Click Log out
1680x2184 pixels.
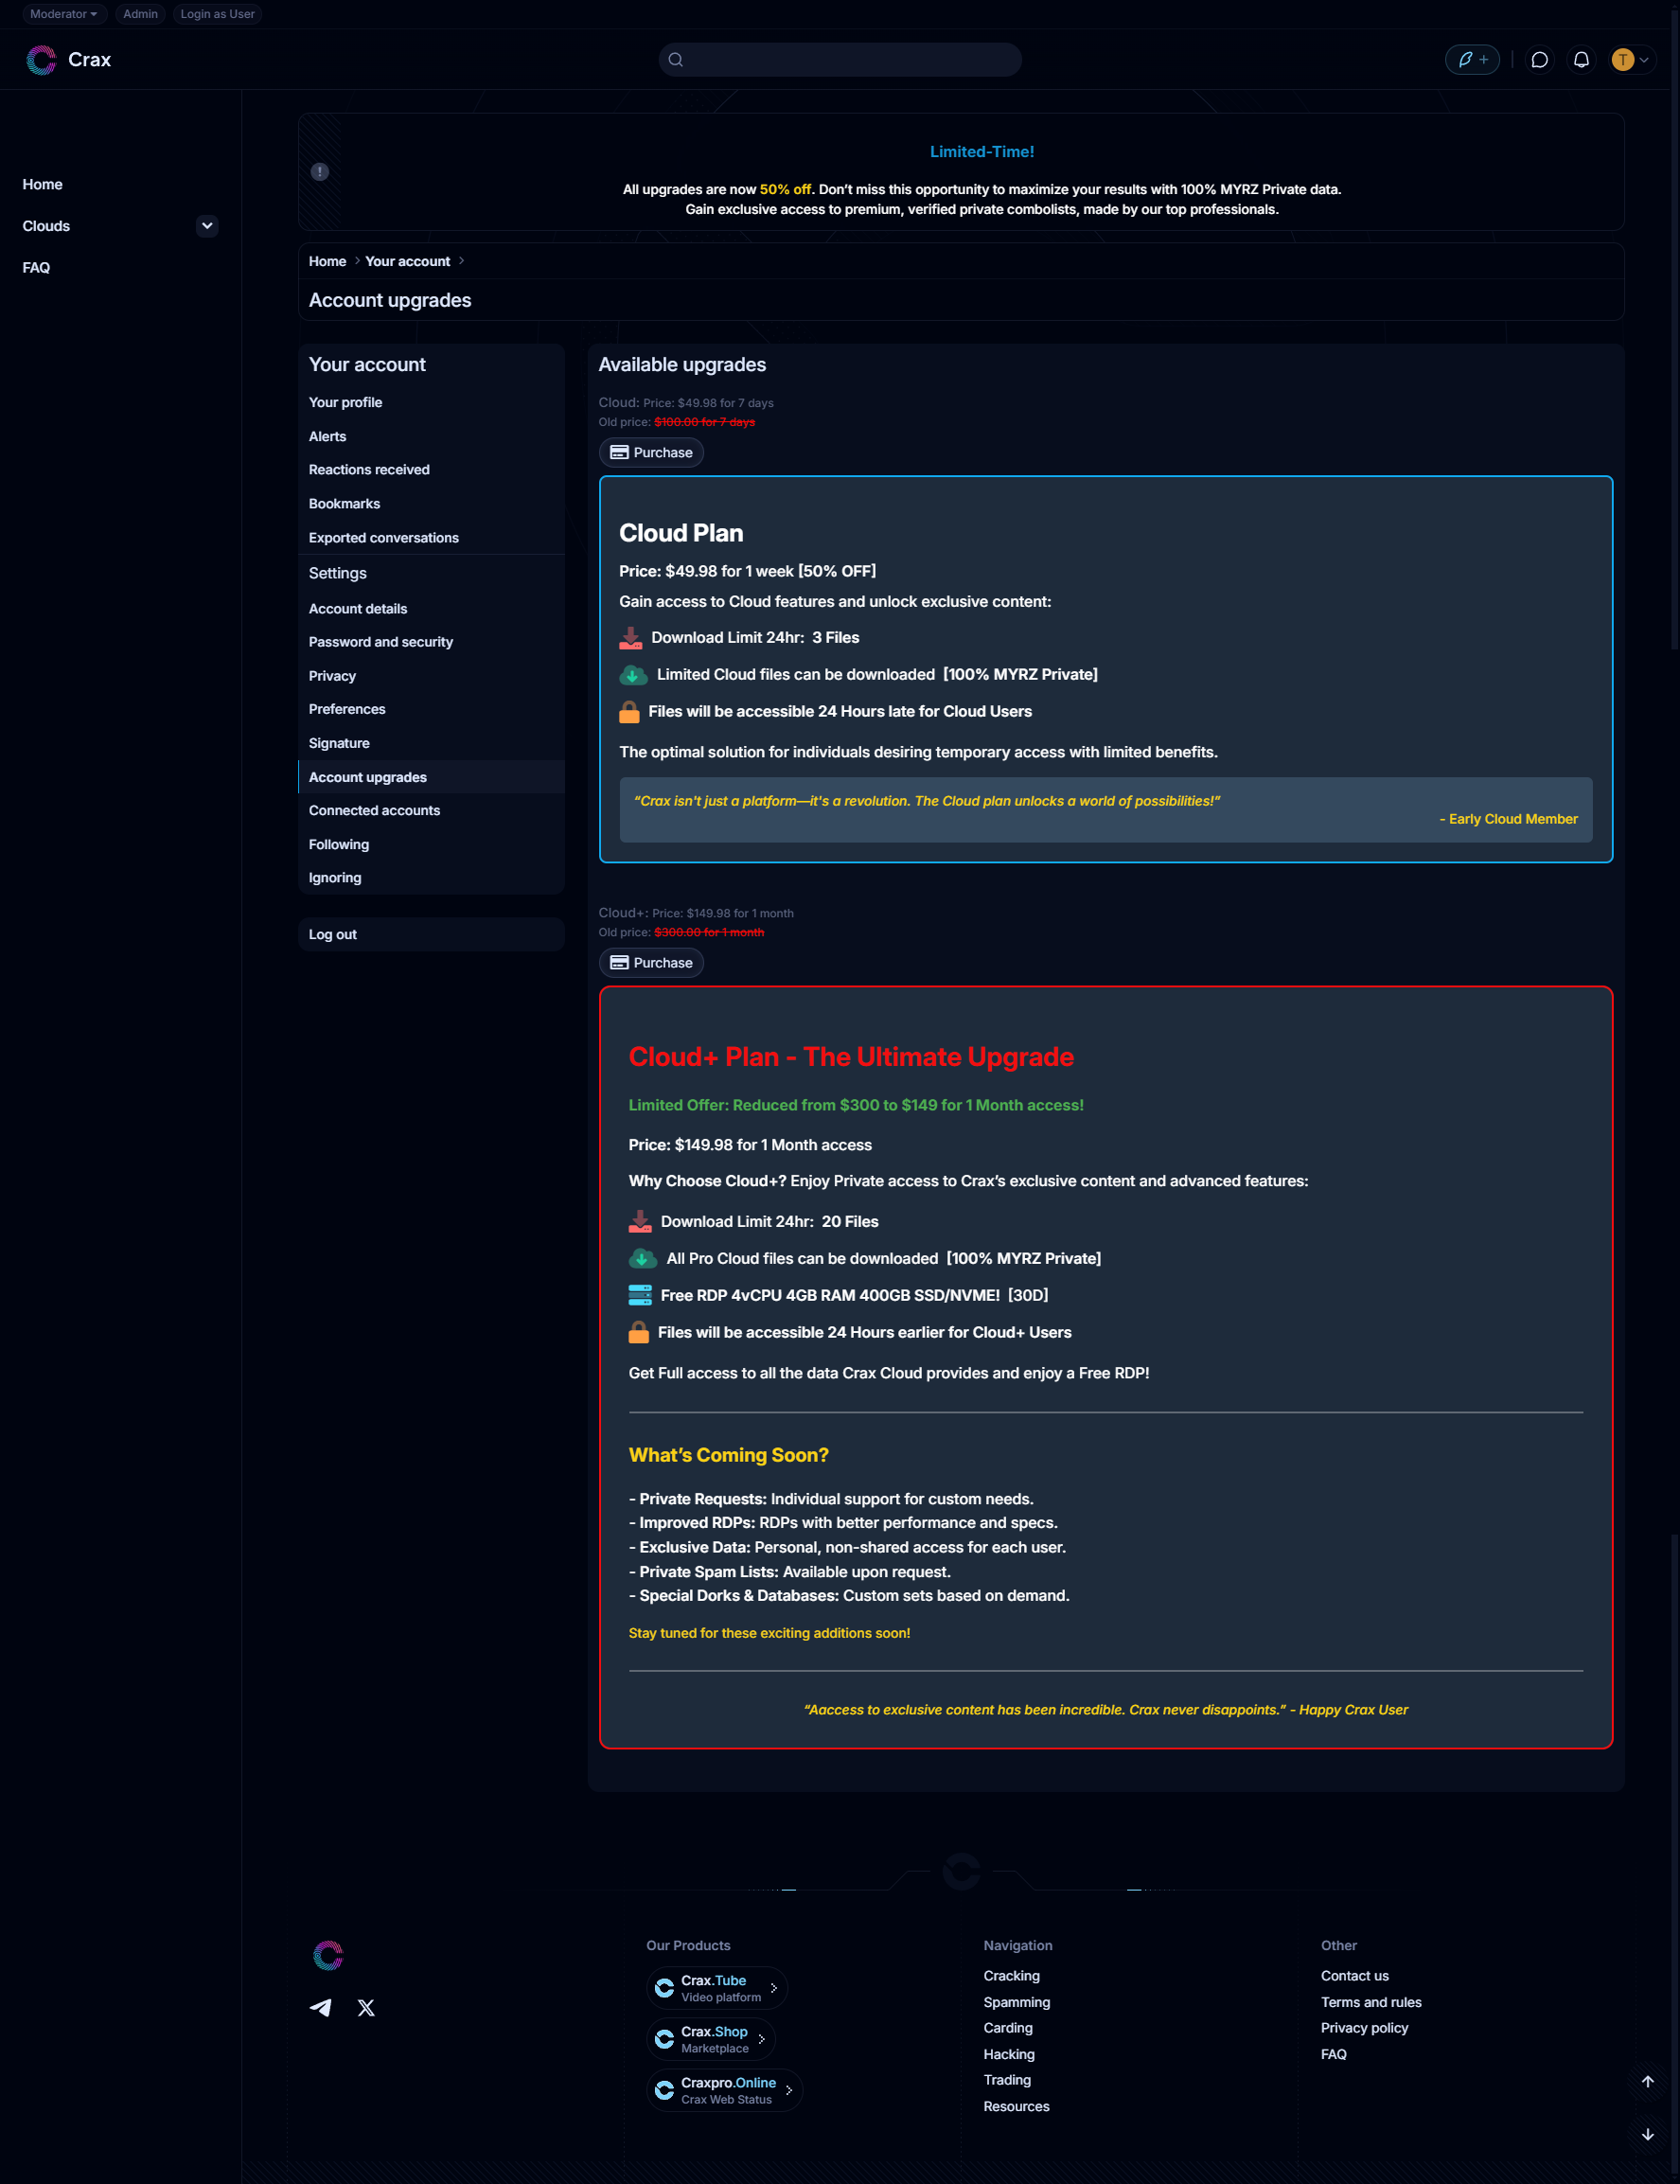pyautogui.click(x=431, y=934)
